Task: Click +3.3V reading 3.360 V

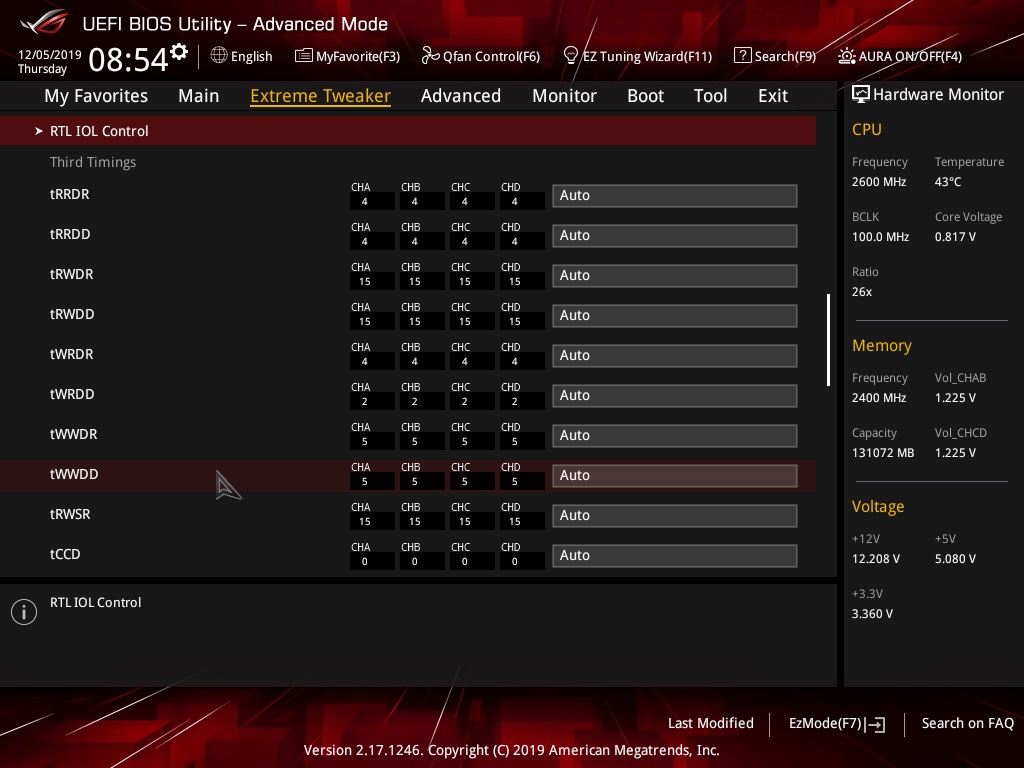Action: pos(872,614)
